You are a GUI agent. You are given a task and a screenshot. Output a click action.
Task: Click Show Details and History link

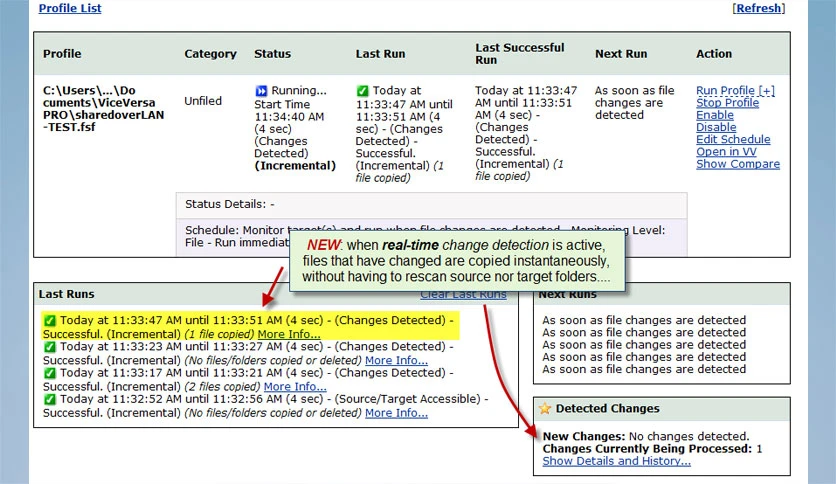pos(616,461)
